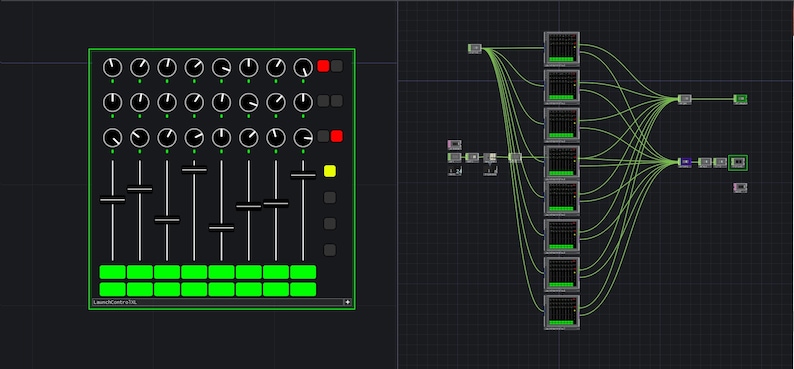Select the sixth container node from the top
The image size is (794, 369).
point(562,236)
